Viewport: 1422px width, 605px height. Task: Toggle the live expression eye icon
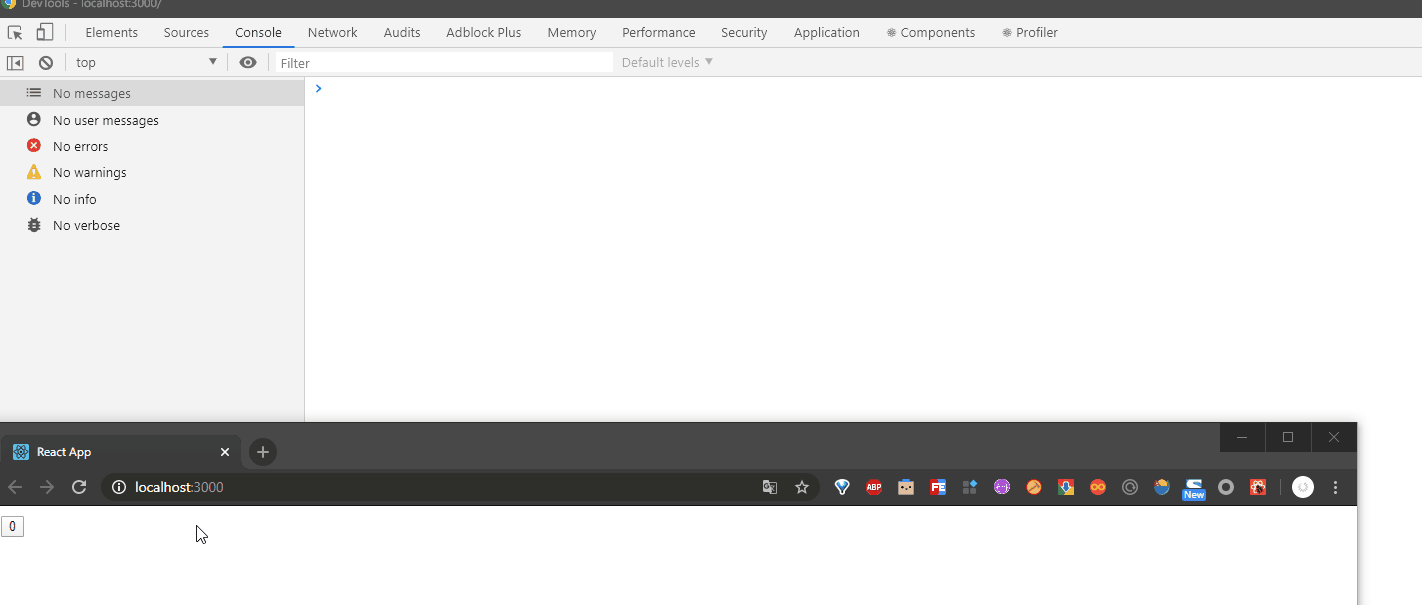pos(248,62)
